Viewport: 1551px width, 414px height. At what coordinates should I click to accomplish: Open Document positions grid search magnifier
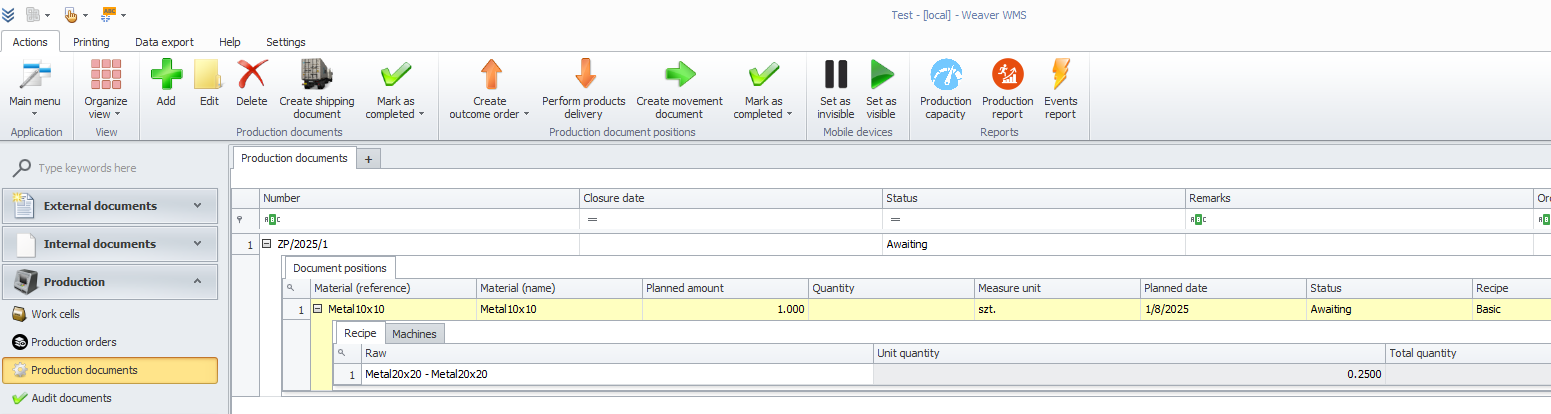tap(292, 288)
